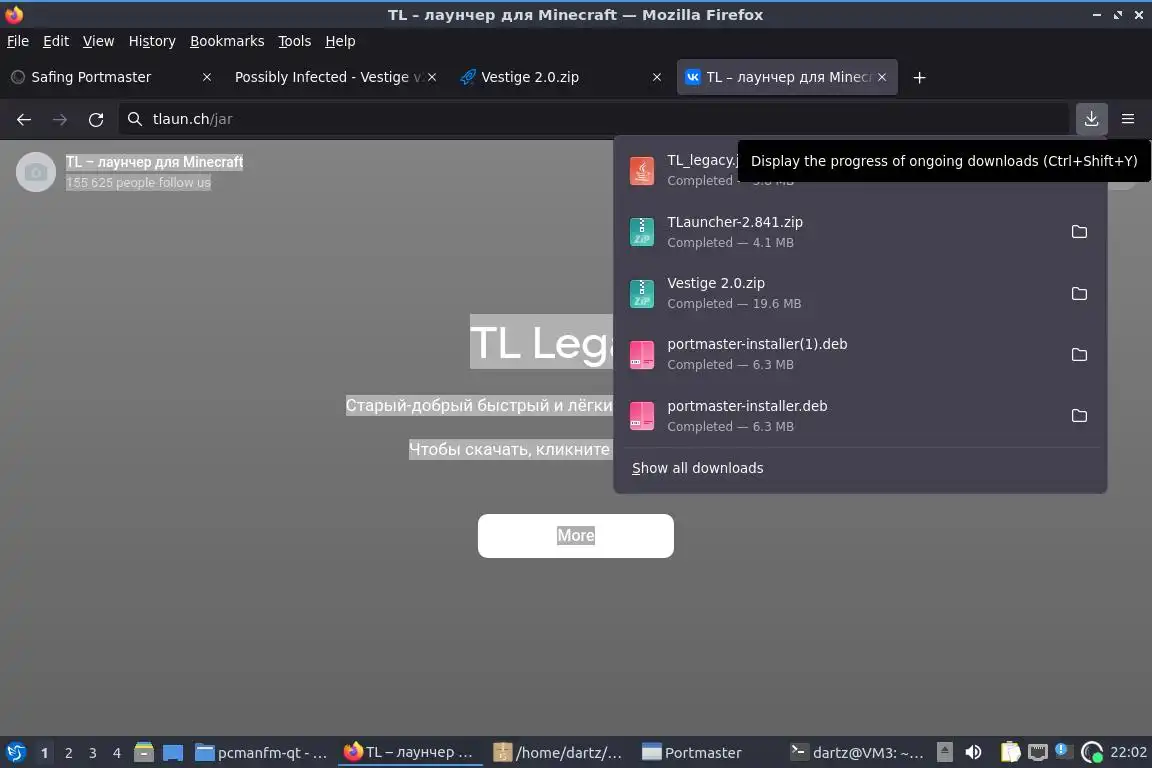Click the Vestige 2.0.zip archive icon
1152x768 pixels.
(x=641, y=293)
